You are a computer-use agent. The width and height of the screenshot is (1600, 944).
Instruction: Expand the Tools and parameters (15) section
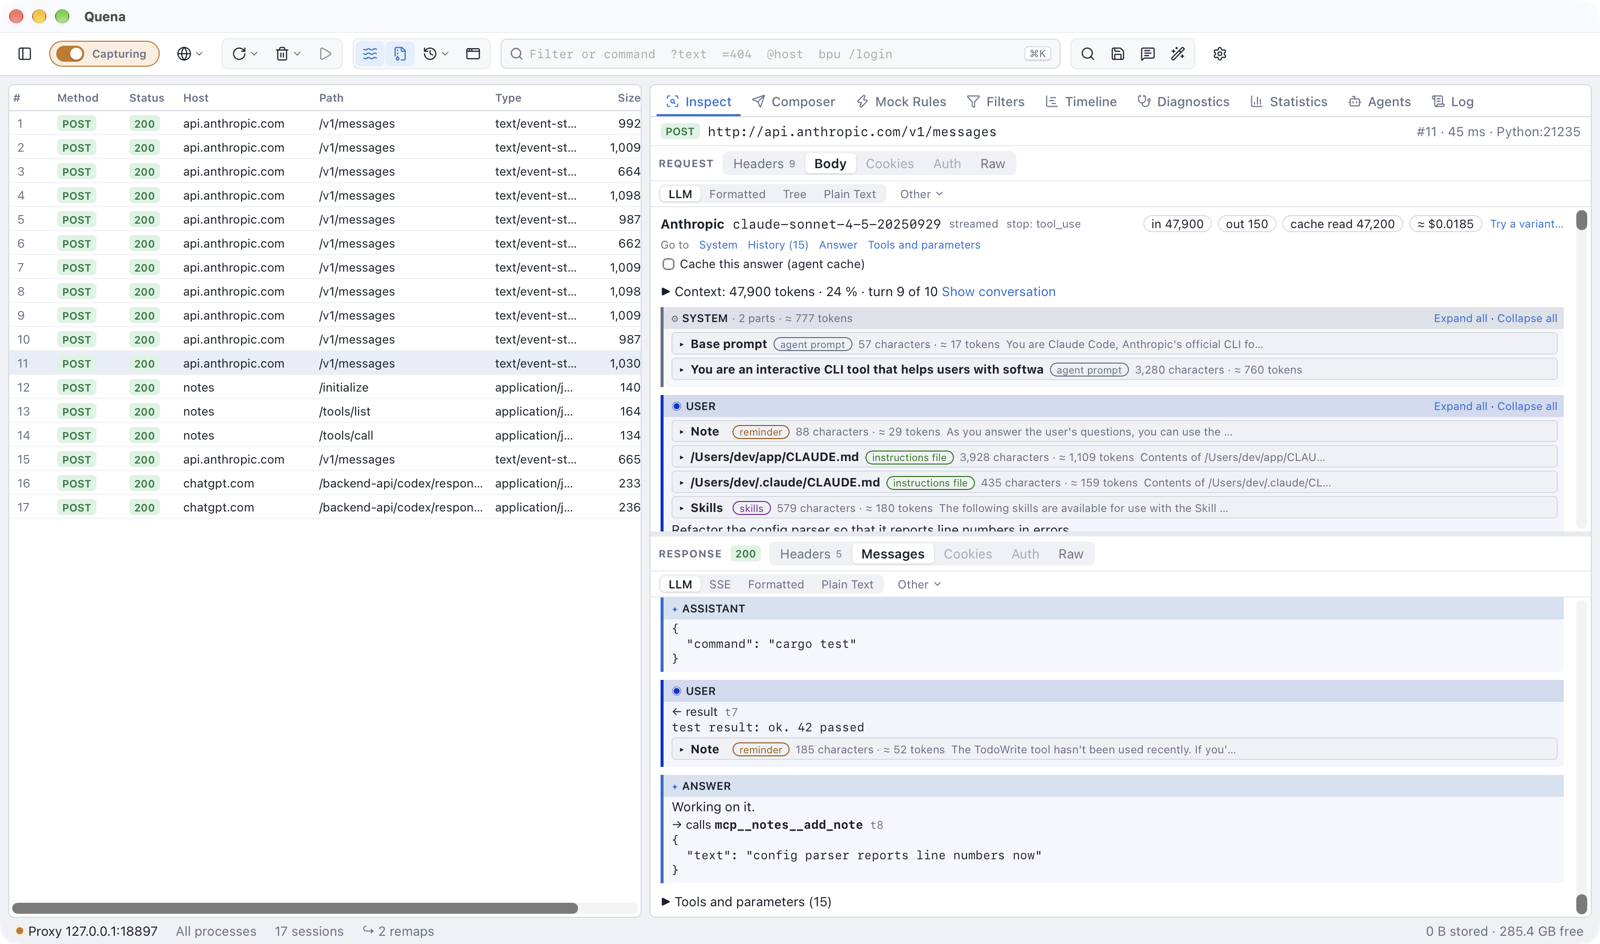[x=666, y=902]
